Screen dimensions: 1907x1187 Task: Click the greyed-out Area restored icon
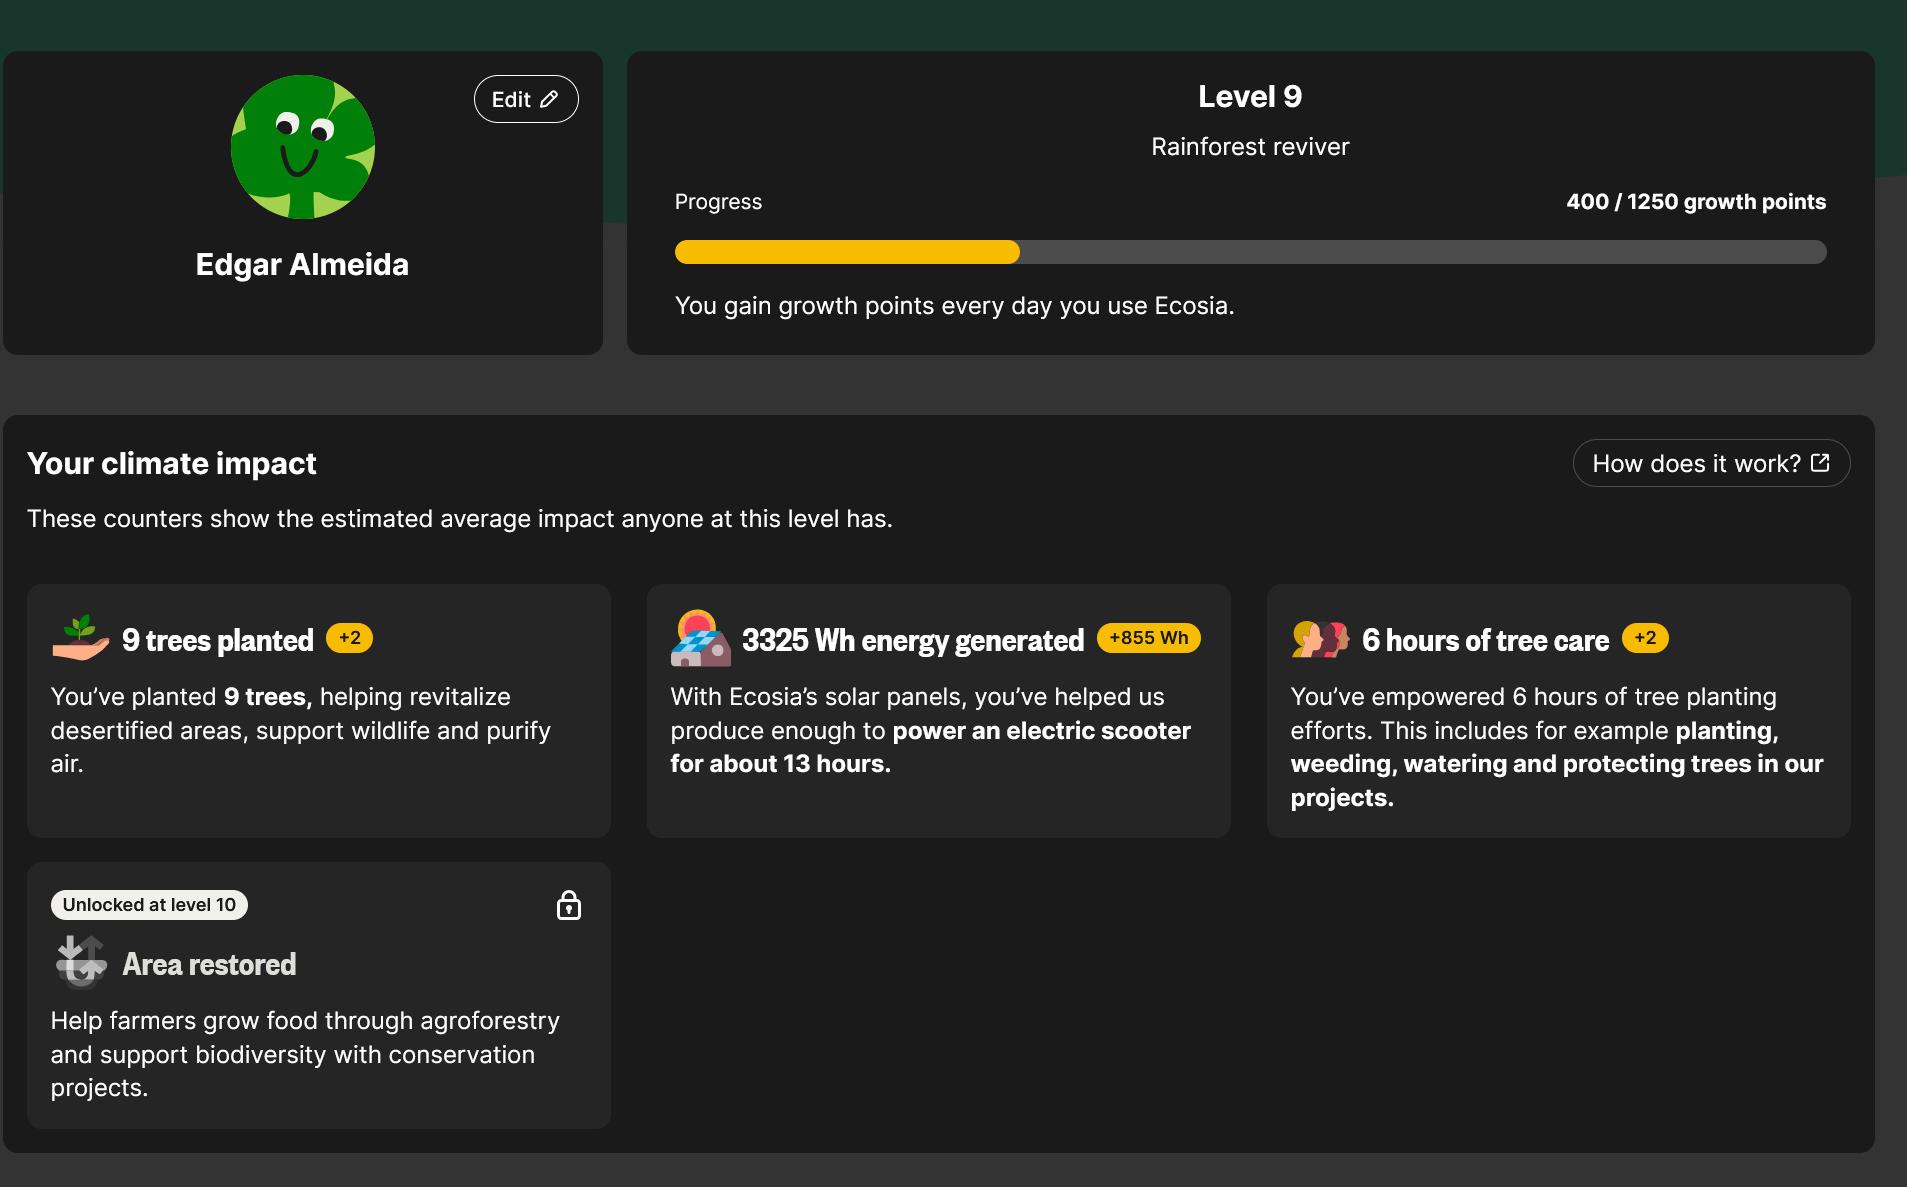[80, 962]
